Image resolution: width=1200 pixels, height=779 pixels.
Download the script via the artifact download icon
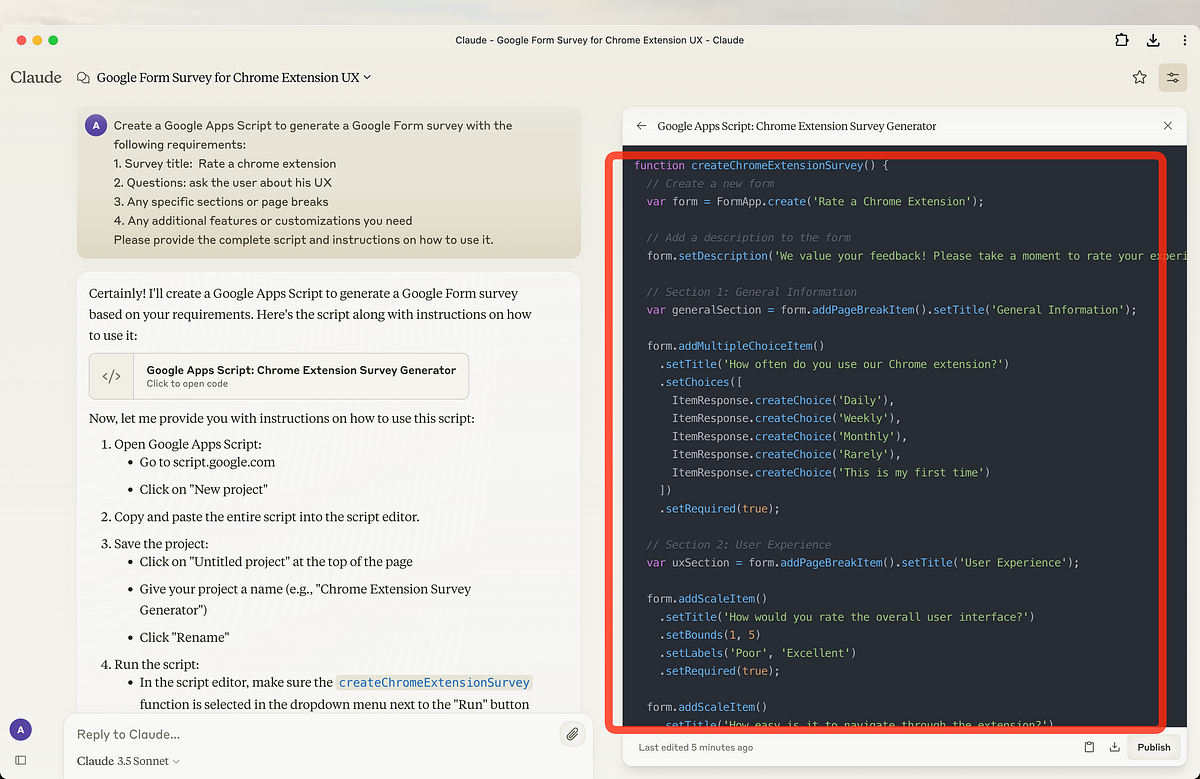coord(1114,747)
